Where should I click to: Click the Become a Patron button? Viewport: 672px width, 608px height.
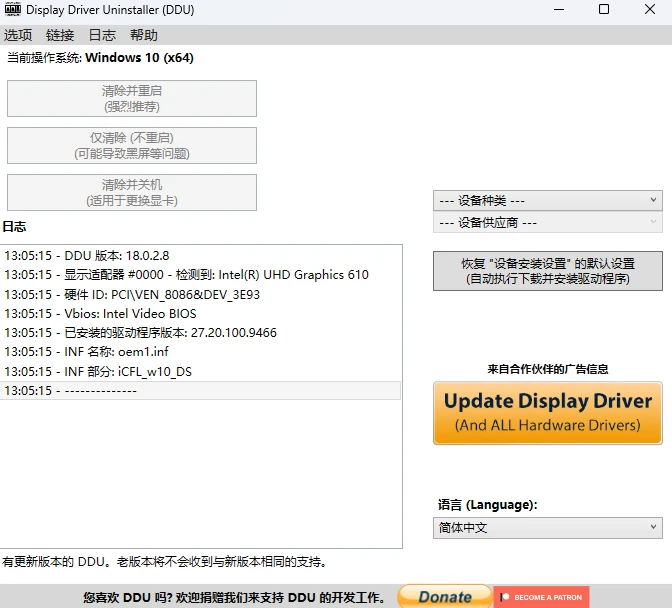tap(541, 597)
